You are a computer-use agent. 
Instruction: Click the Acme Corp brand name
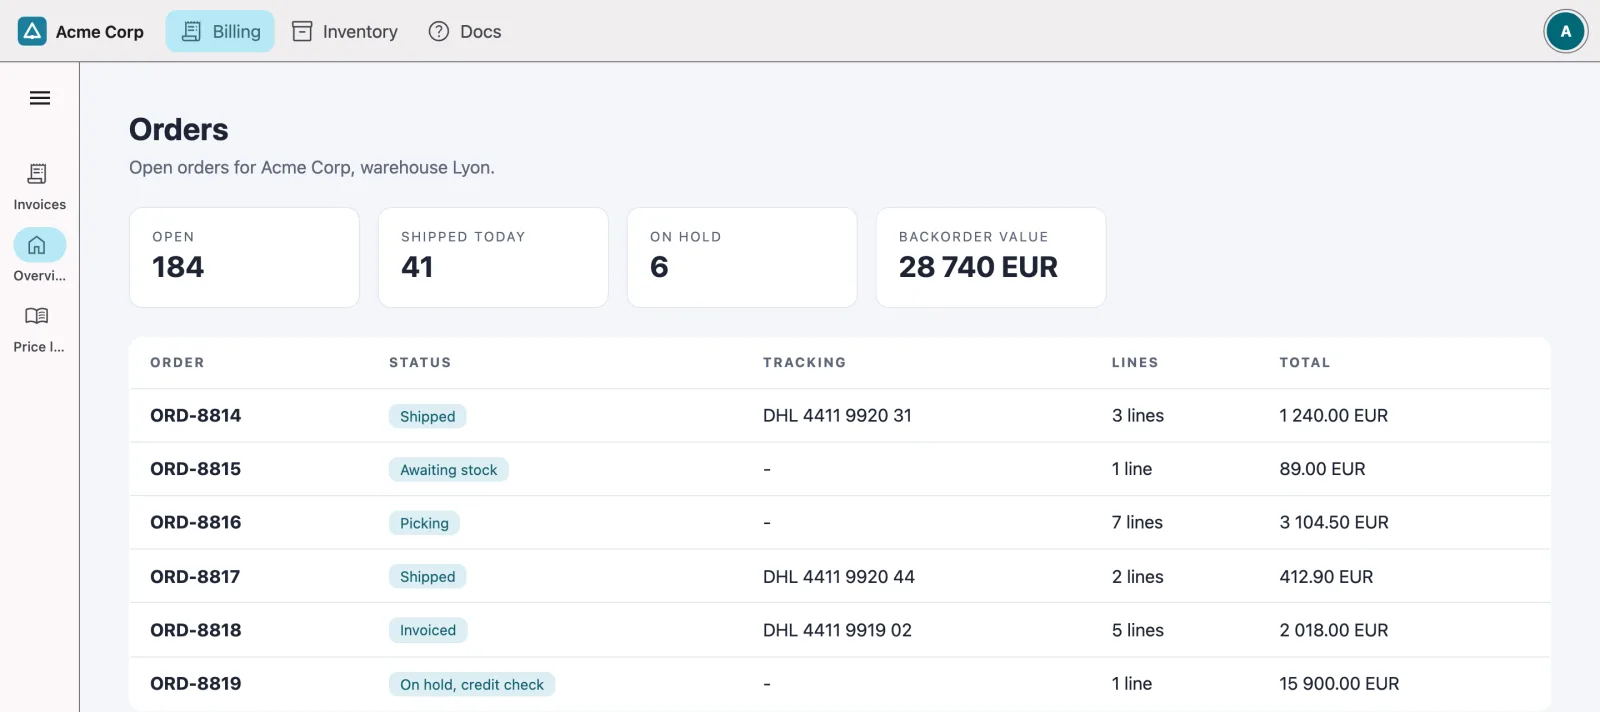tap(100, 32)
